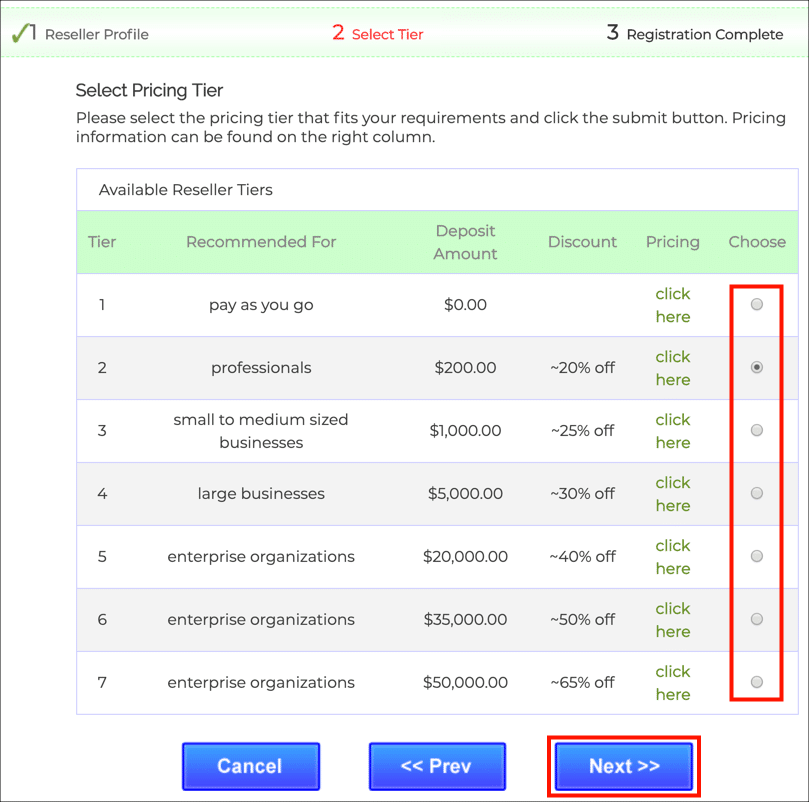This screenshot has width=809, height=802.
Task: View pricing link for Tier 3
Action: 672,431
